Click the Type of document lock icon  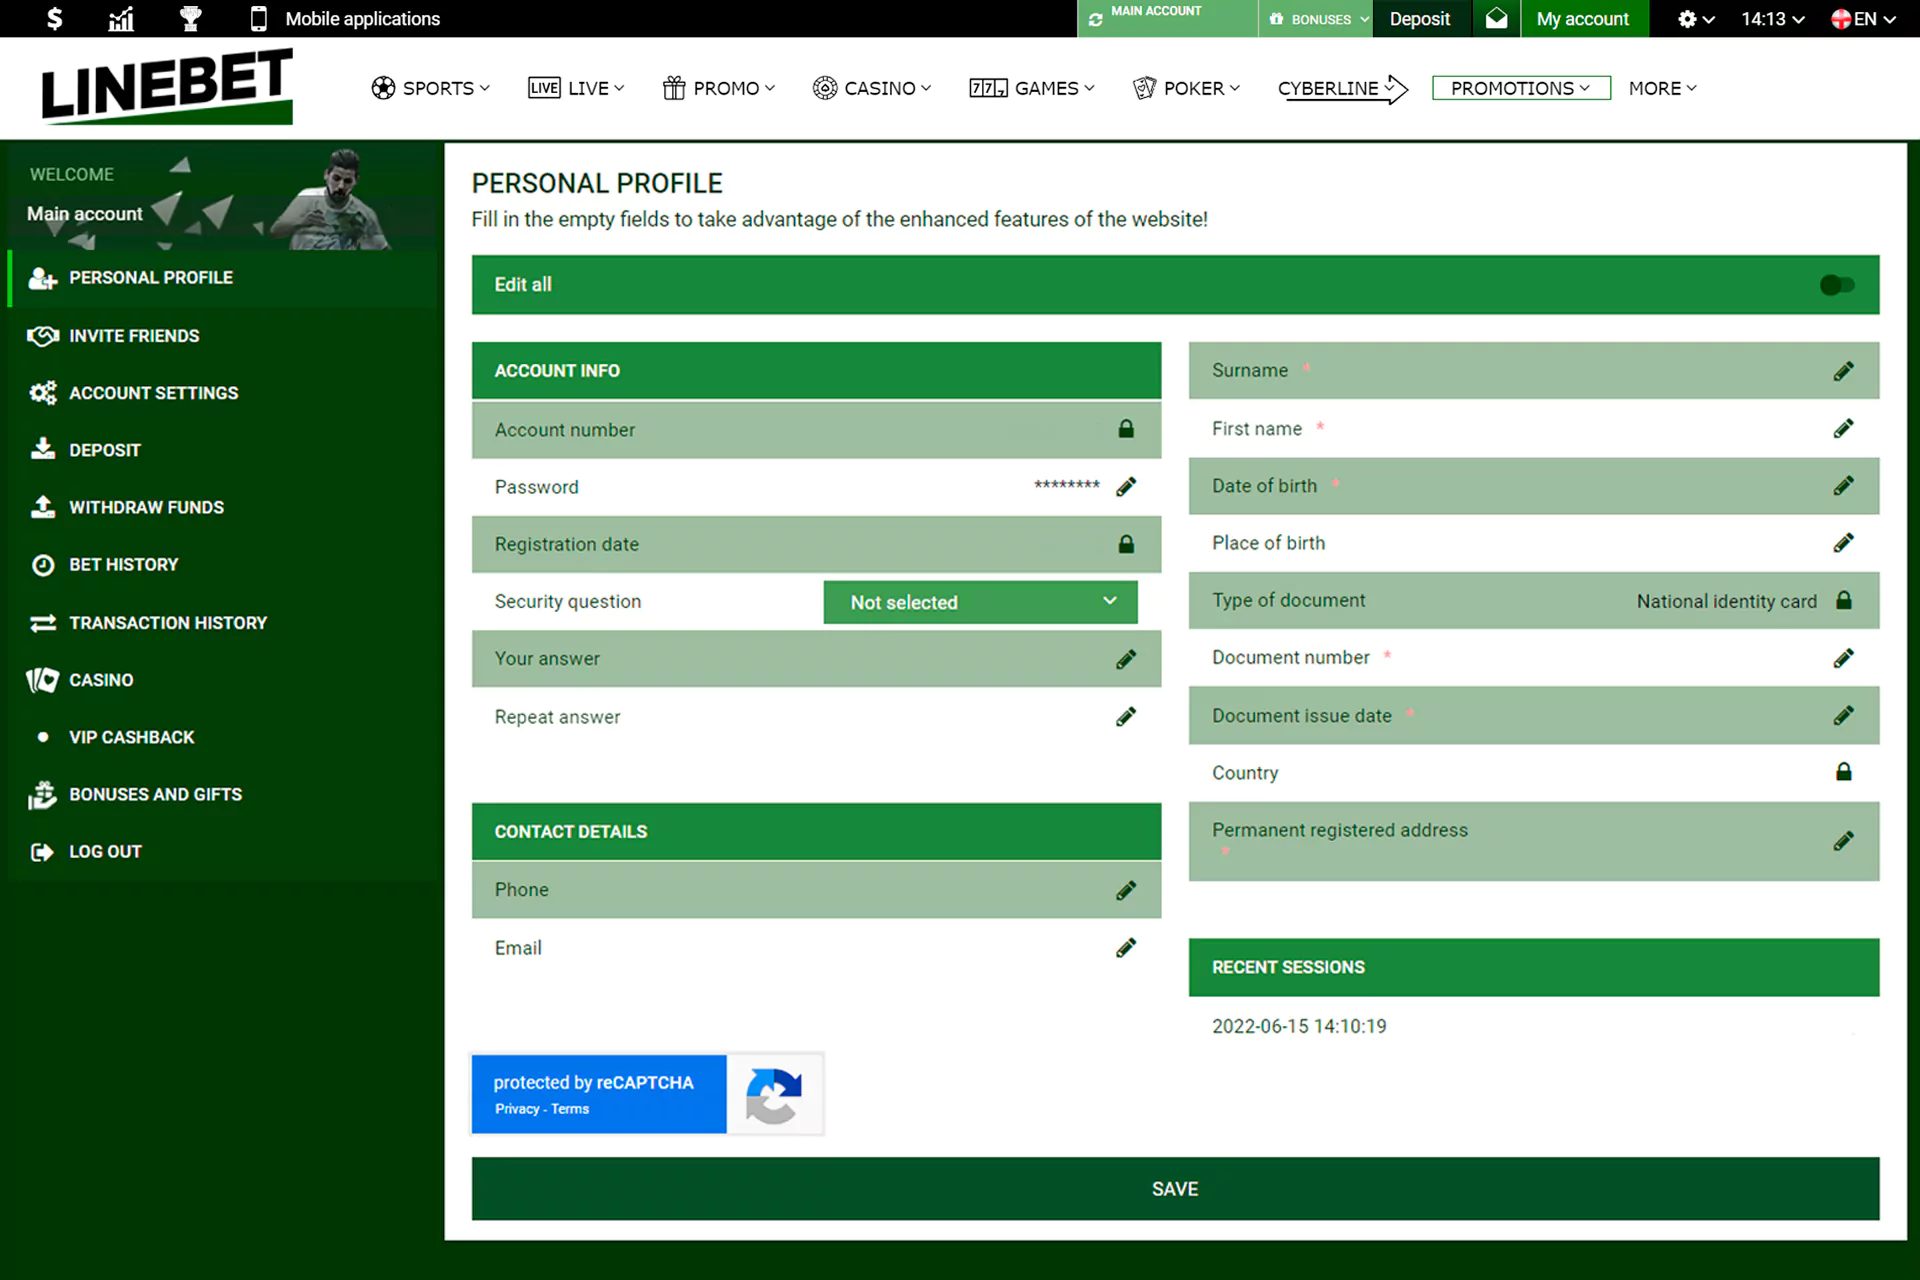click(x=1843, y=600)
